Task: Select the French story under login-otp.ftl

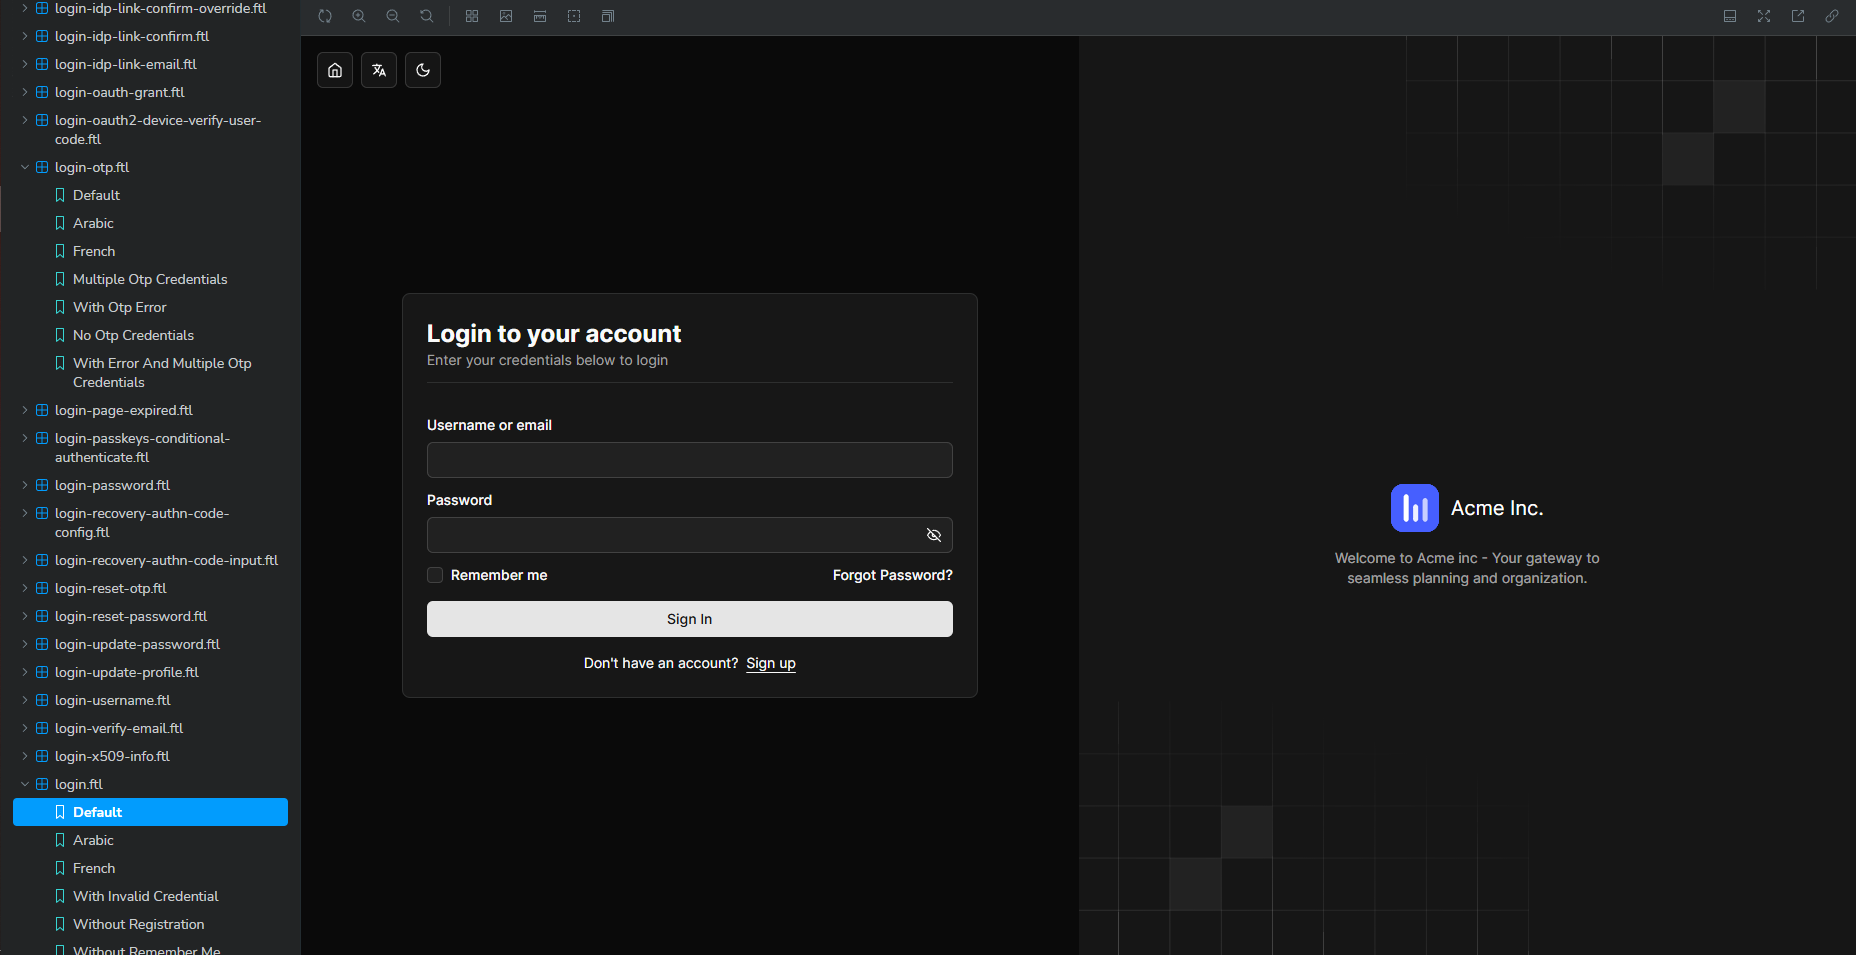Action: coord(95,251)
